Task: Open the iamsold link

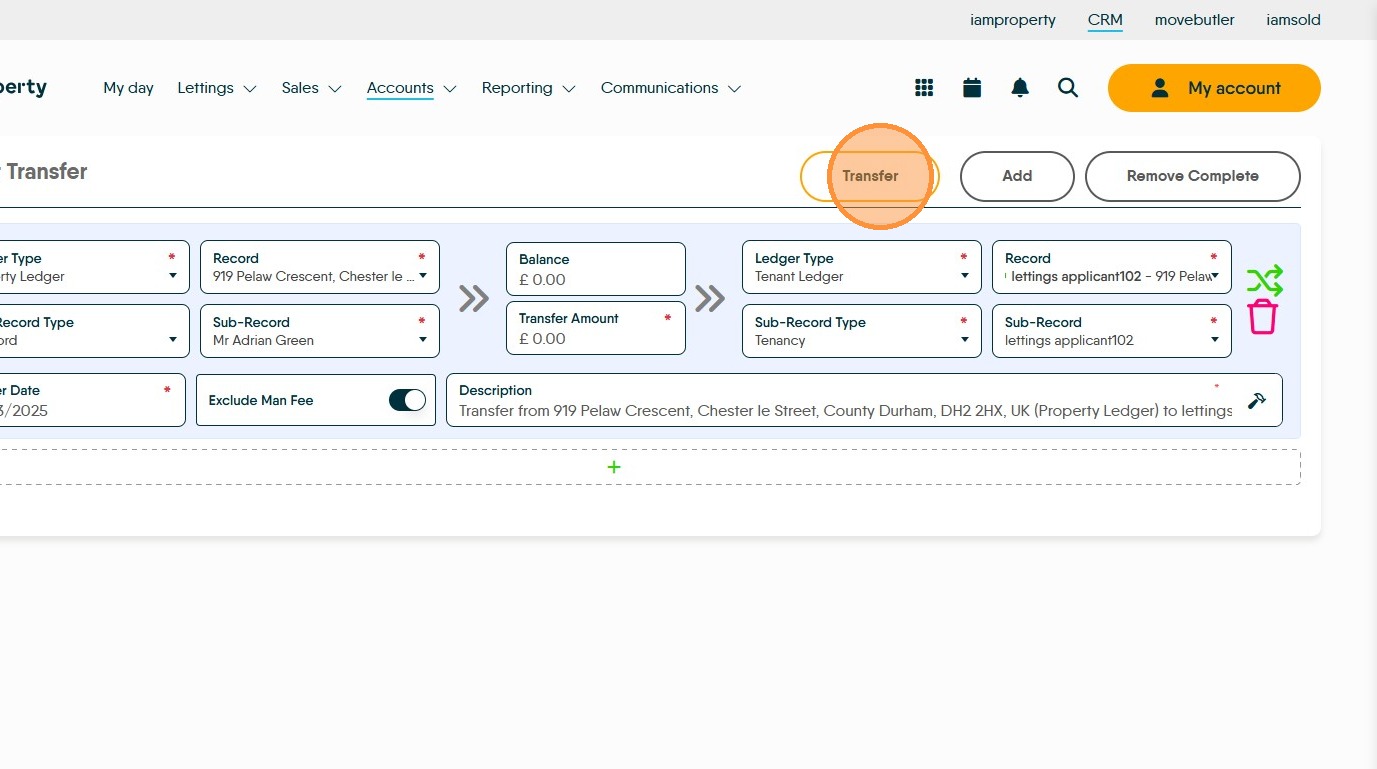Action: 1293,20
